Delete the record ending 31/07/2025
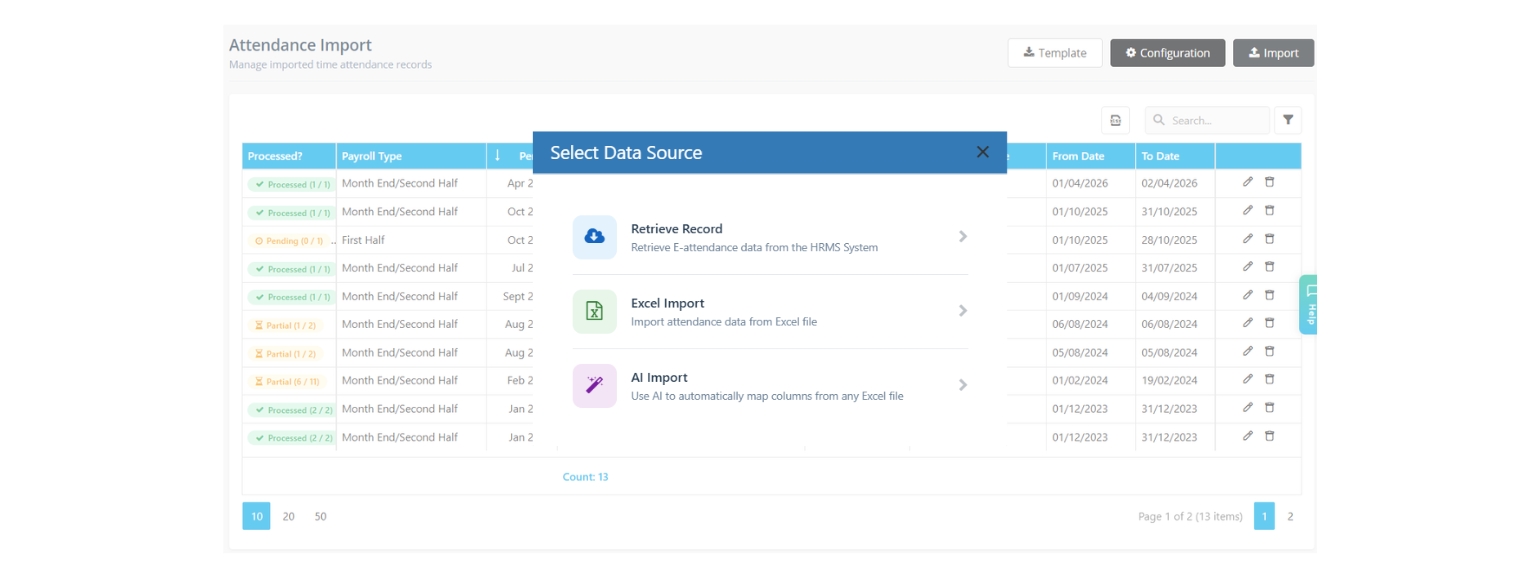The image size is (1540, 578). click(x=1270, y=266)
